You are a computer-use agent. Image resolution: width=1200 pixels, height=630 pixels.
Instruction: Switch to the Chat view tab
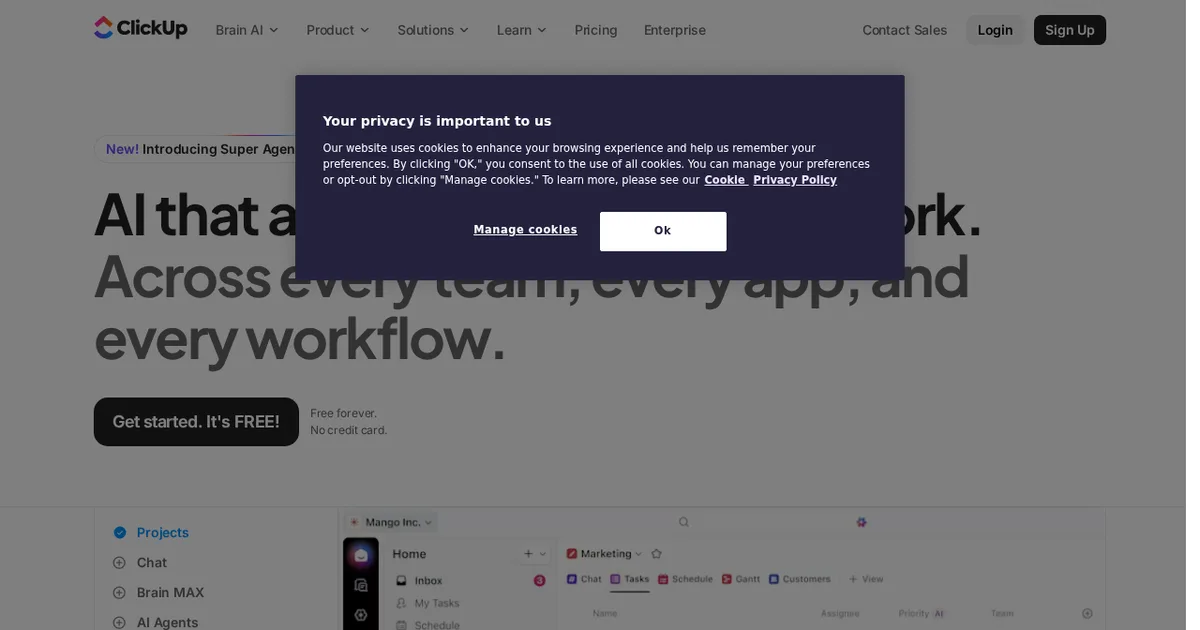coord(584,578)
